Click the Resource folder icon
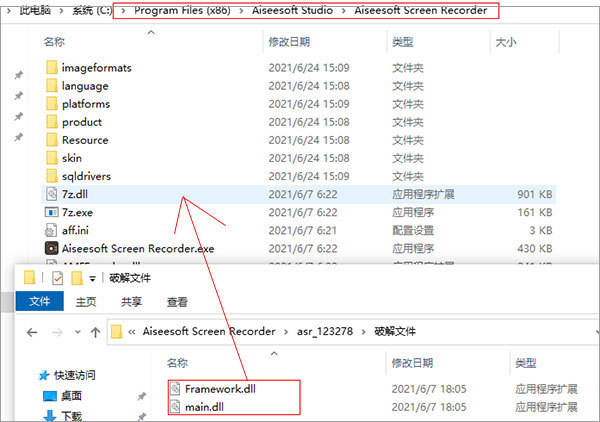Screen dimensions: 600x422 tap(52, 140)
